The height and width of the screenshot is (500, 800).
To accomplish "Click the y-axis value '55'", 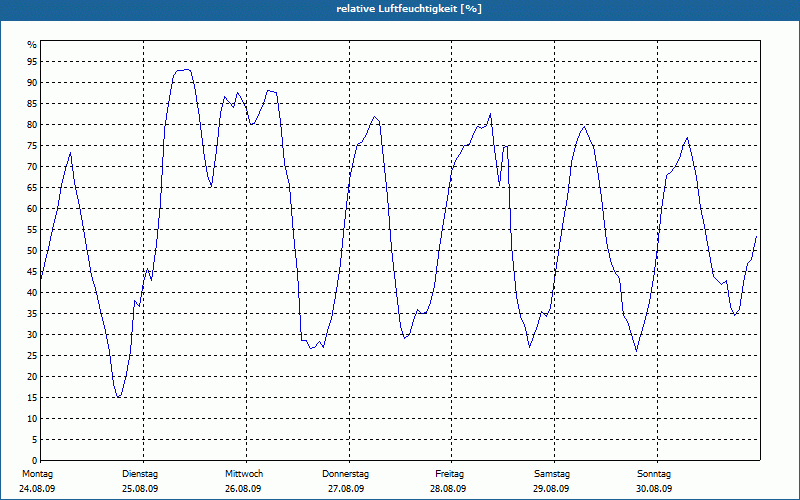I will click(32, 230).
